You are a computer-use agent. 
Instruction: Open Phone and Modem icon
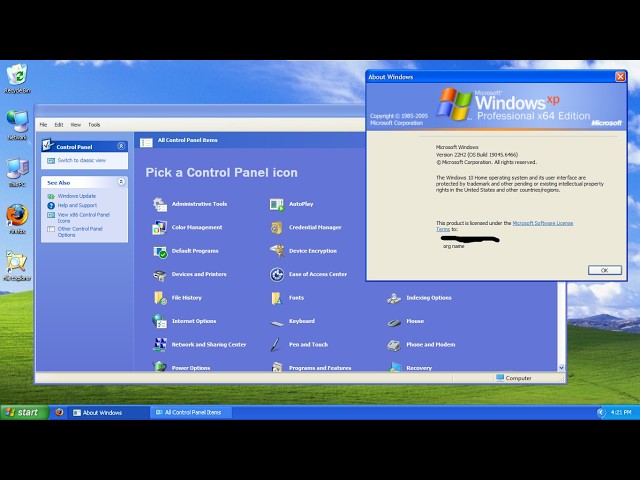[x=394, y=345]
